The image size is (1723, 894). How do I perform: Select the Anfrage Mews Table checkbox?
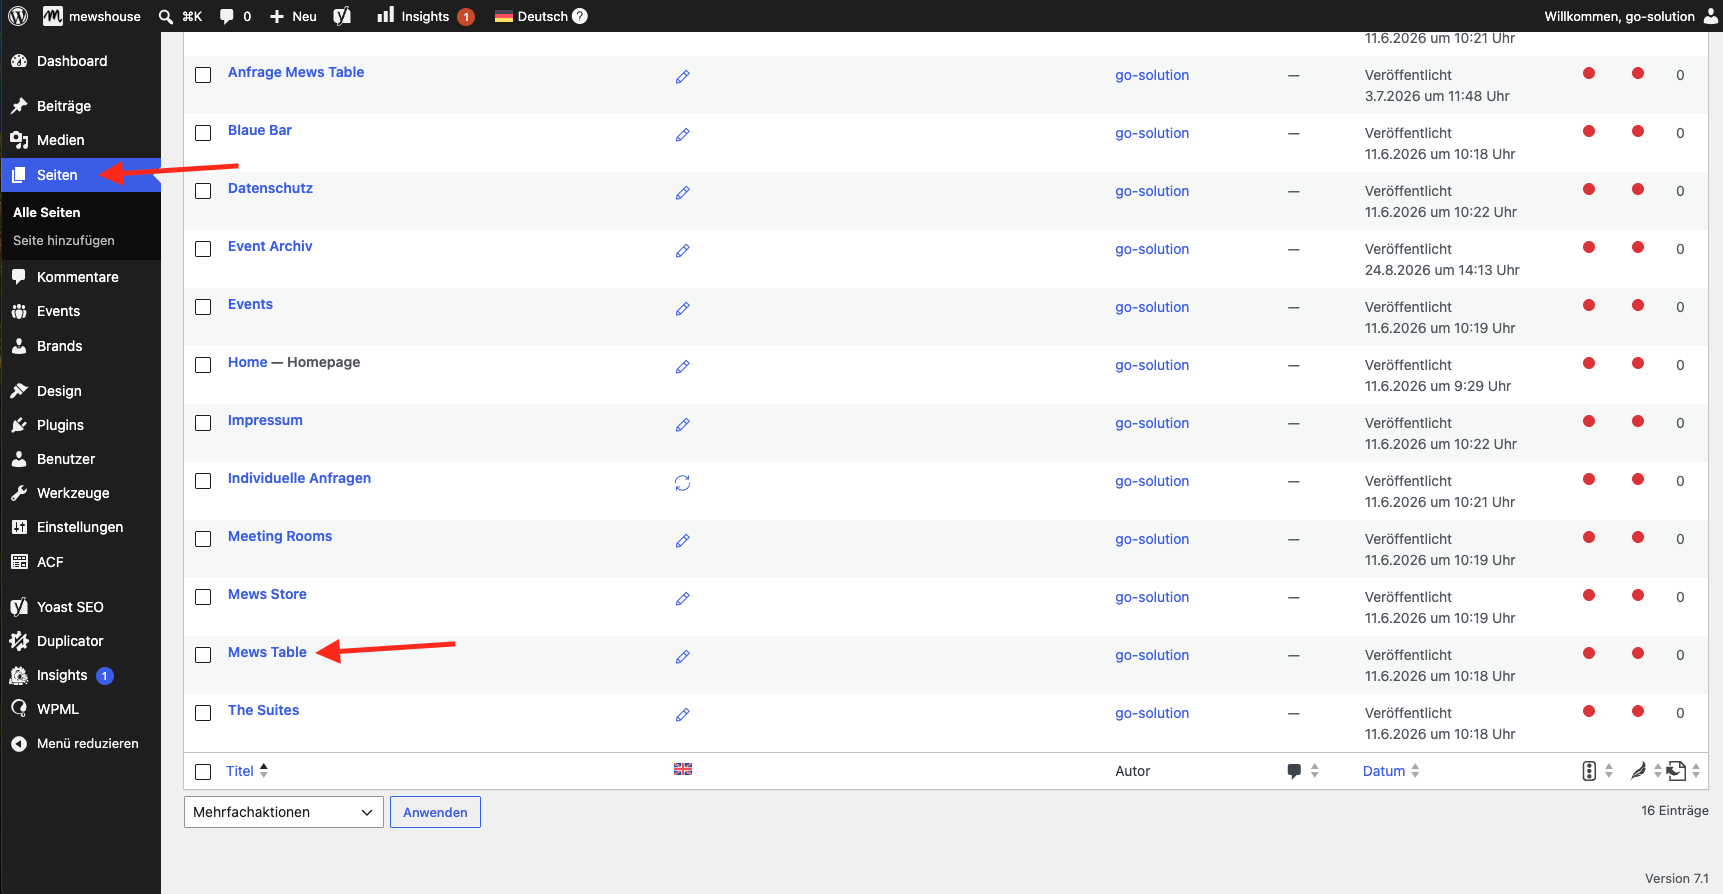coord(203,75)
